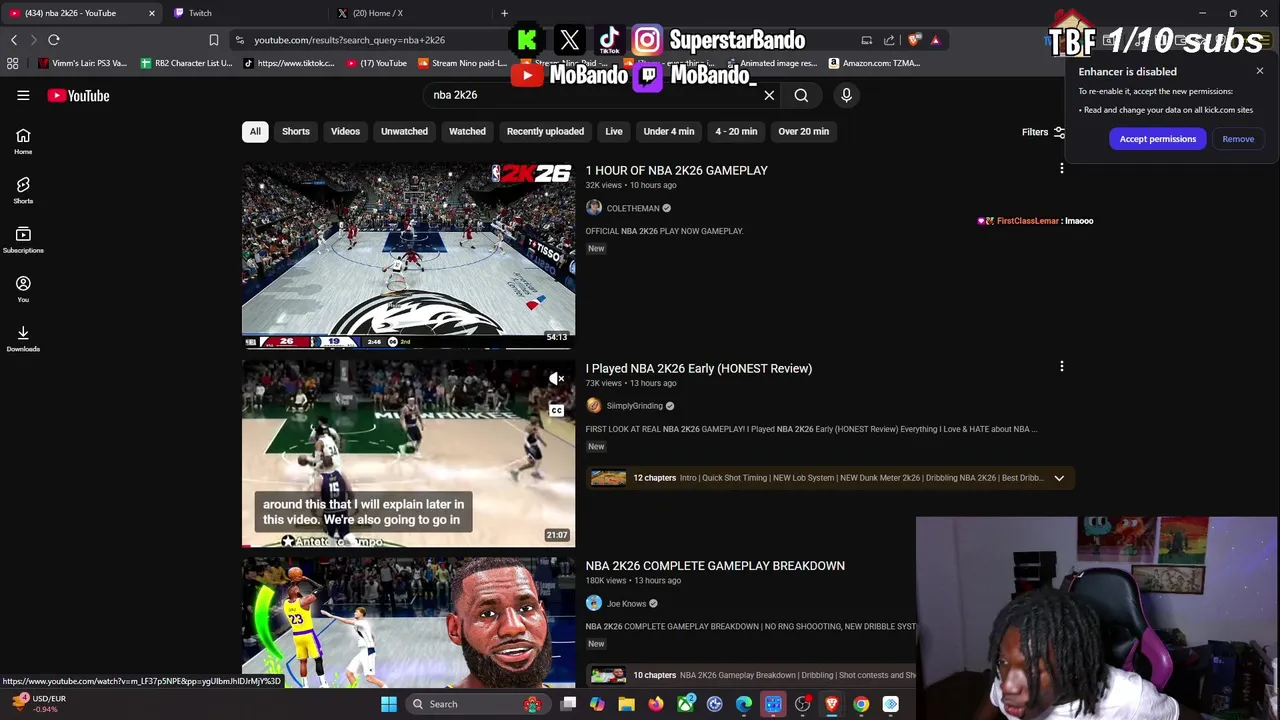Click Accept permissions in Enhancer popup
This screenshot has height=720, width=1280.
click(1158, 139)
